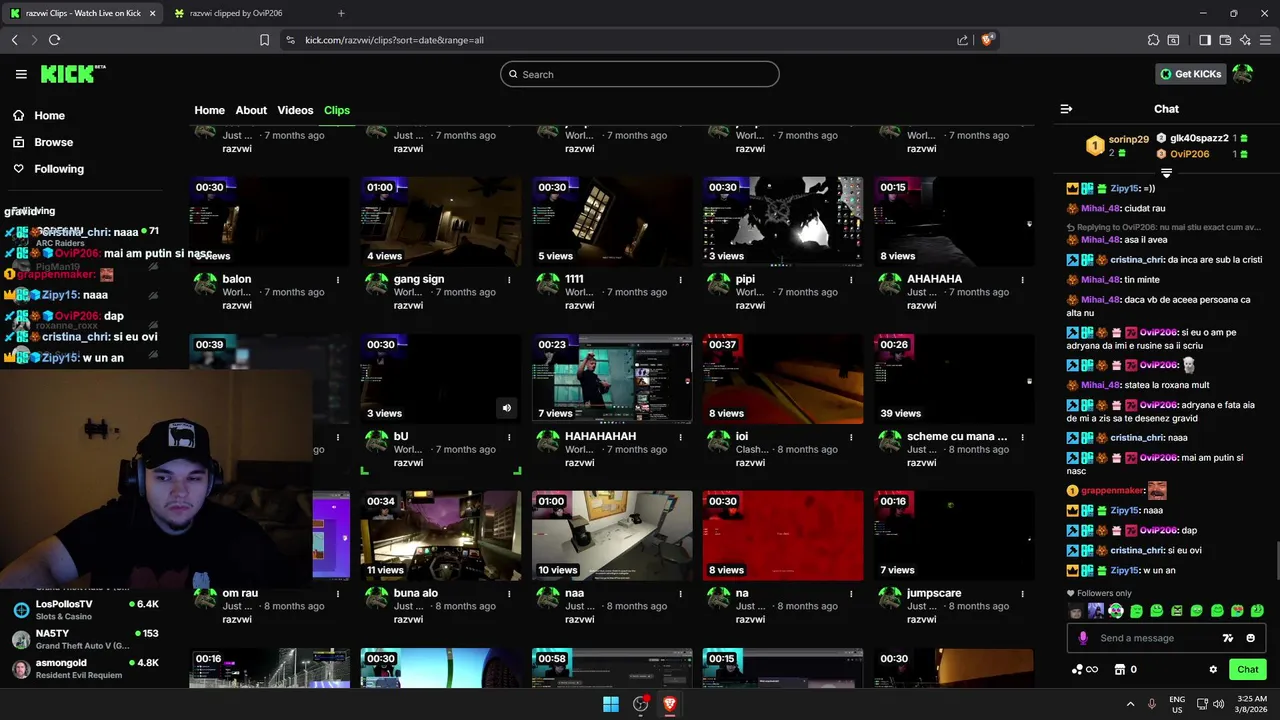Click OviP206 name in chat leaderboard

[1190, 154]
